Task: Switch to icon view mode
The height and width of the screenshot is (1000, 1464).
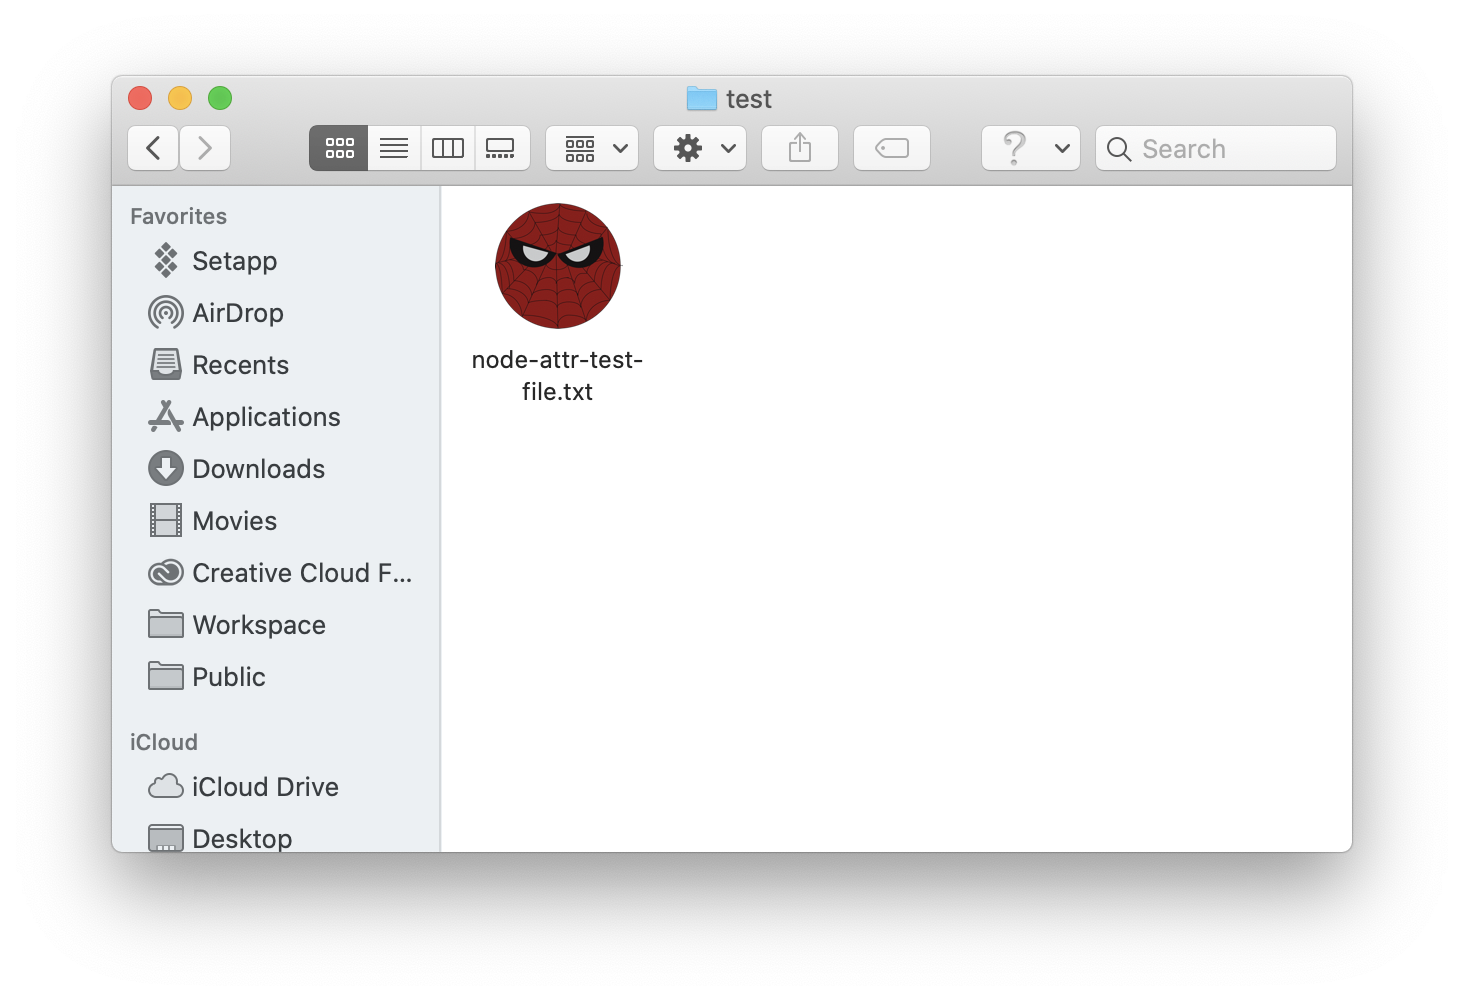Action: [339, 149]
